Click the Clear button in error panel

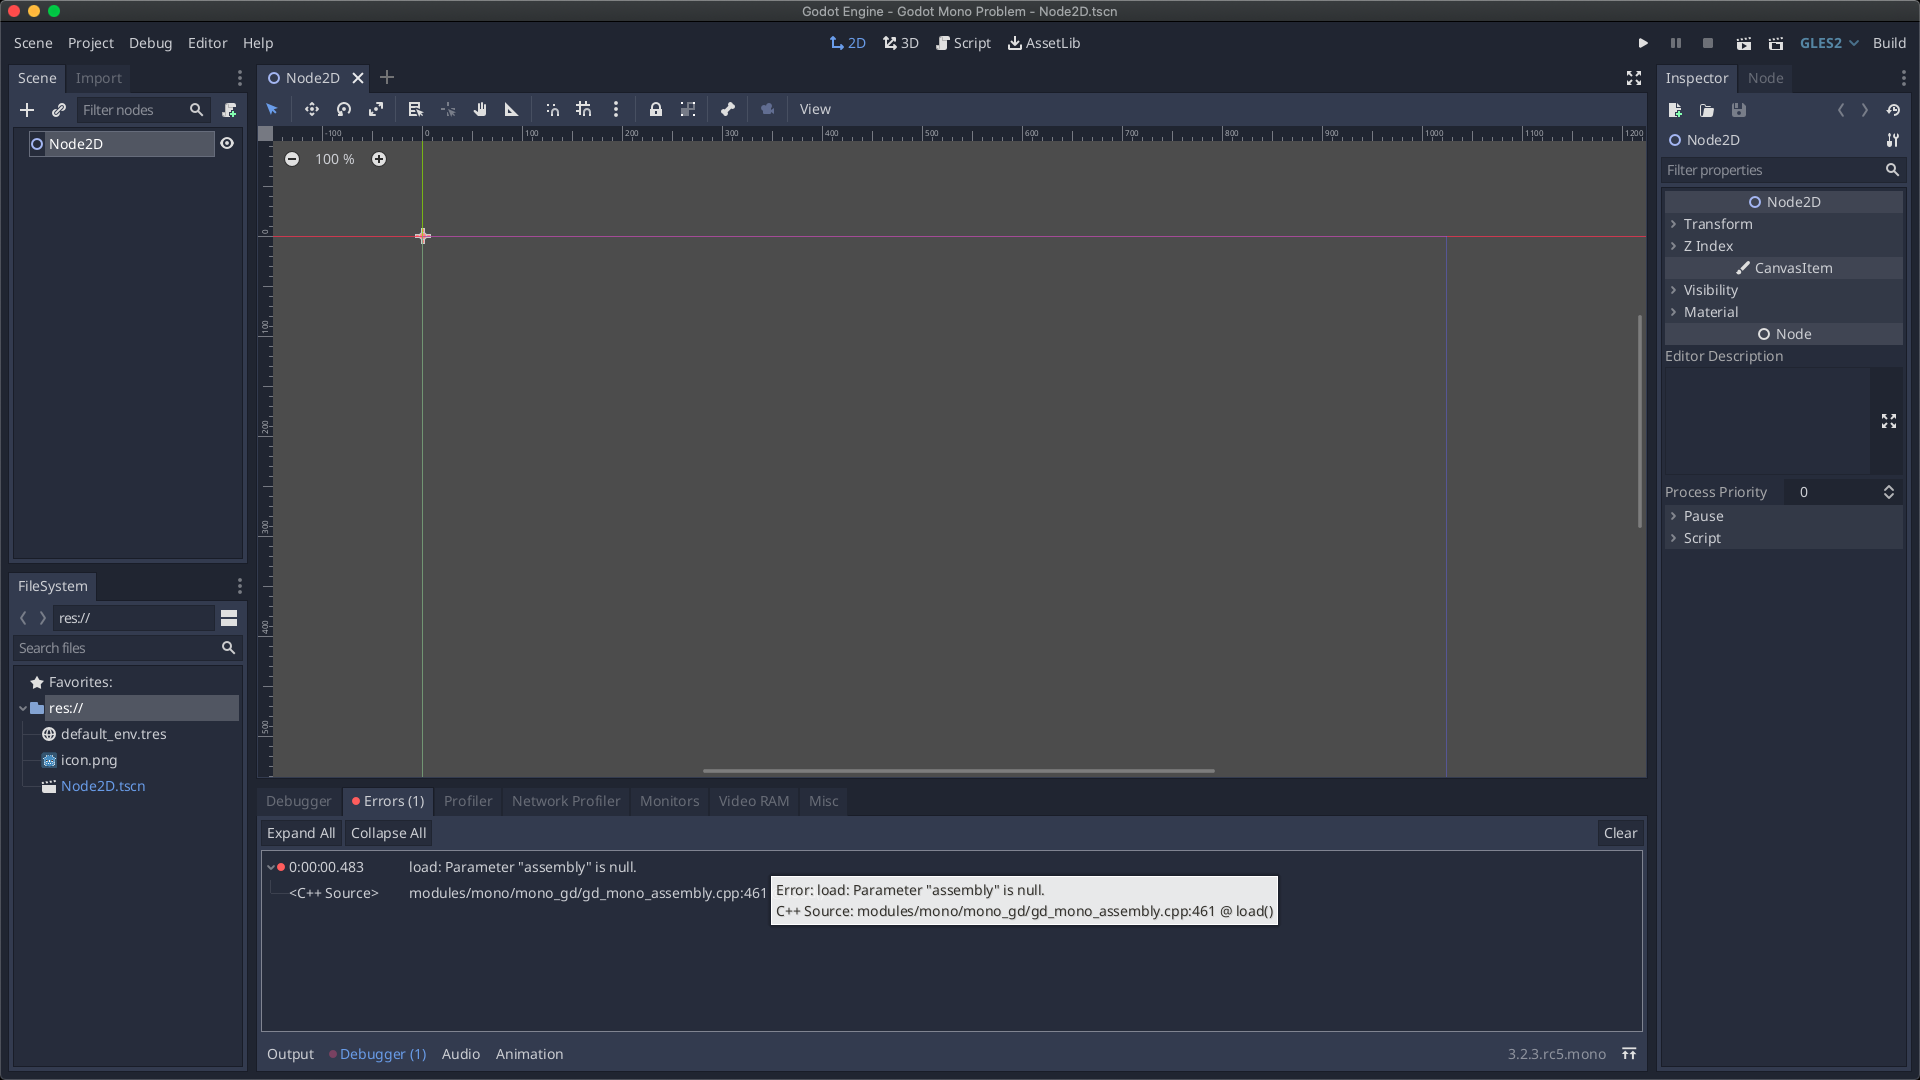pos(1620,833)
